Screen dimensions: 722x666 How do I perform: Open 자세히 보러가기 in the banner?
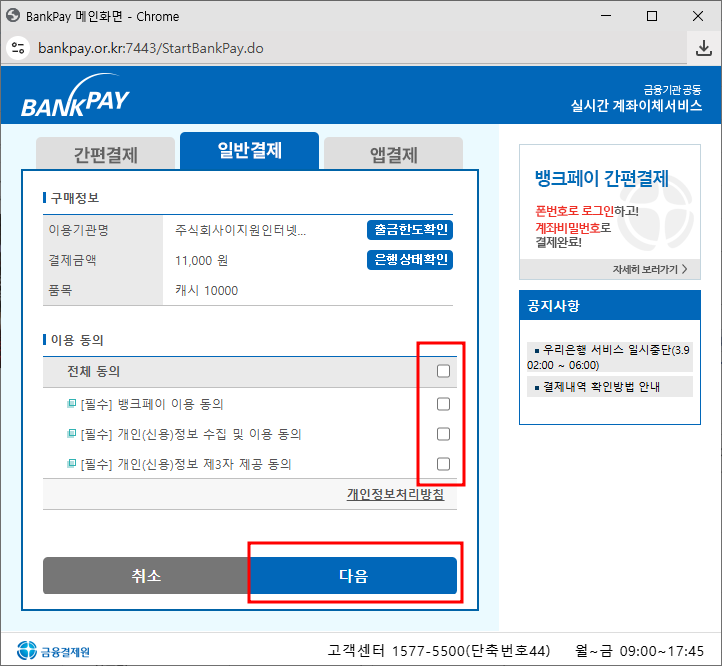[650, 270]
